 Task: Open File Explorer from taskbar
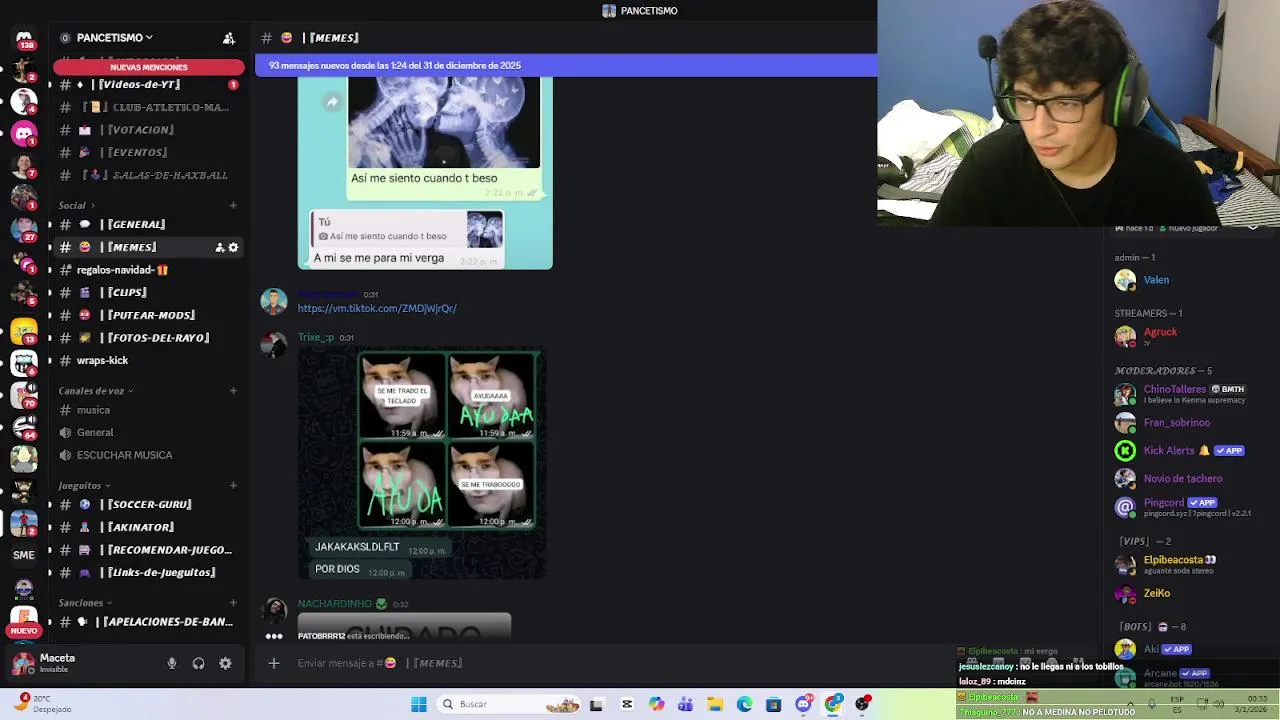pyautogui.click(x=714, y=704)
